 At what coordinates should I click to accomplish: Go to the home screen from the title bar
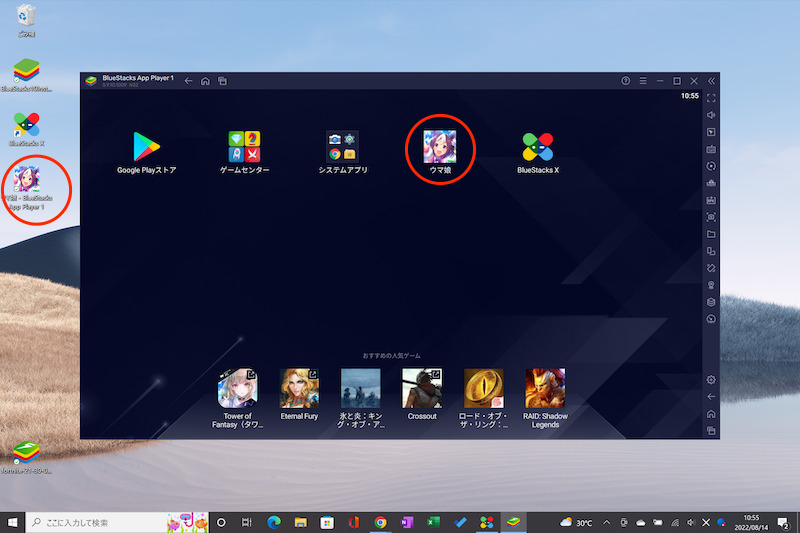coord(205,80)
